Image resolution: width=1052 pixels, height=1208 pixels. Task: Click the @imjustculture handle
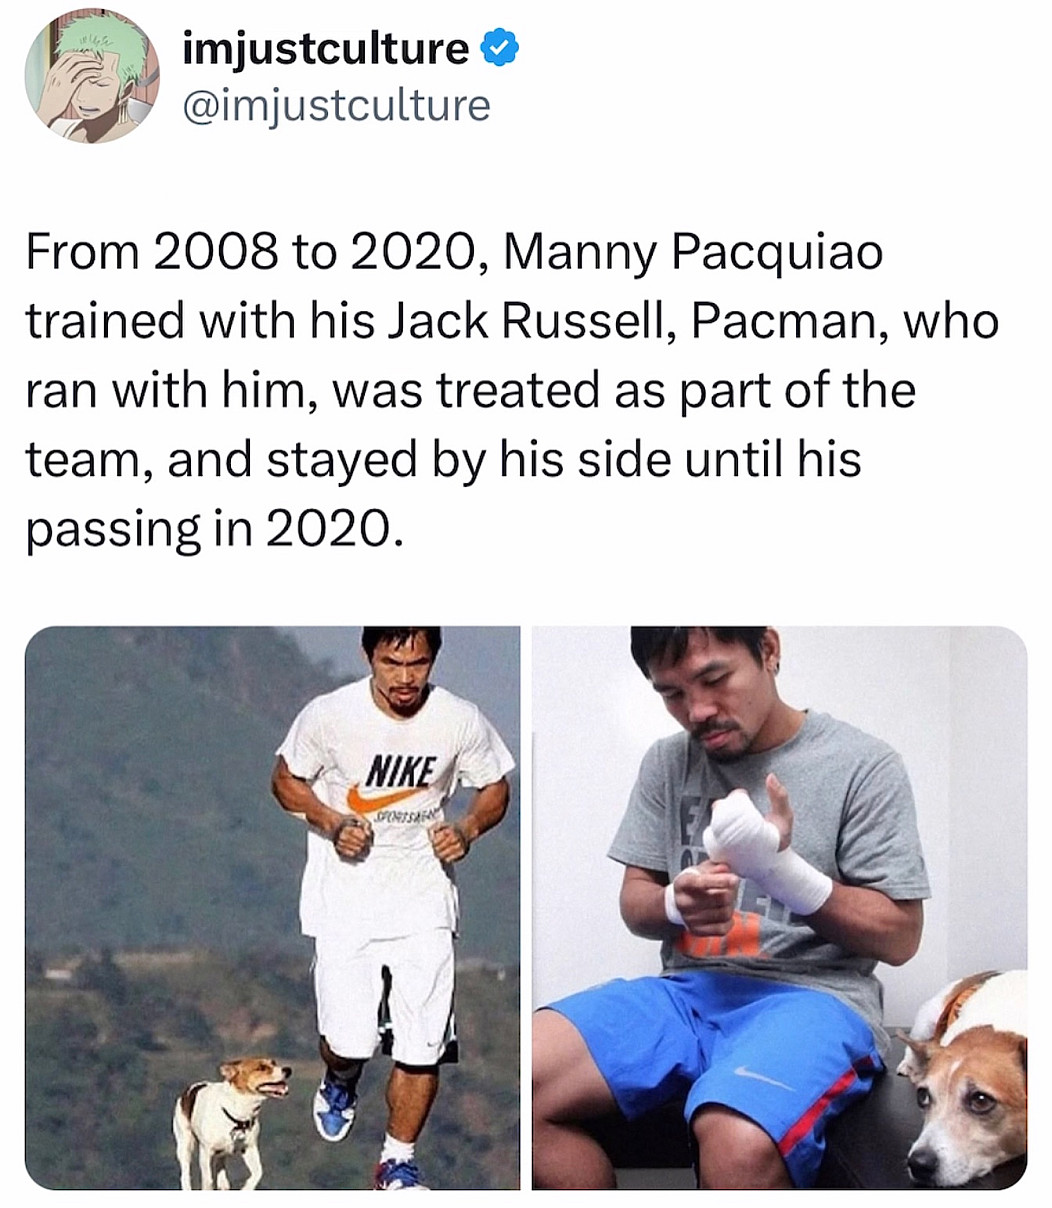[x=336, y=105]
